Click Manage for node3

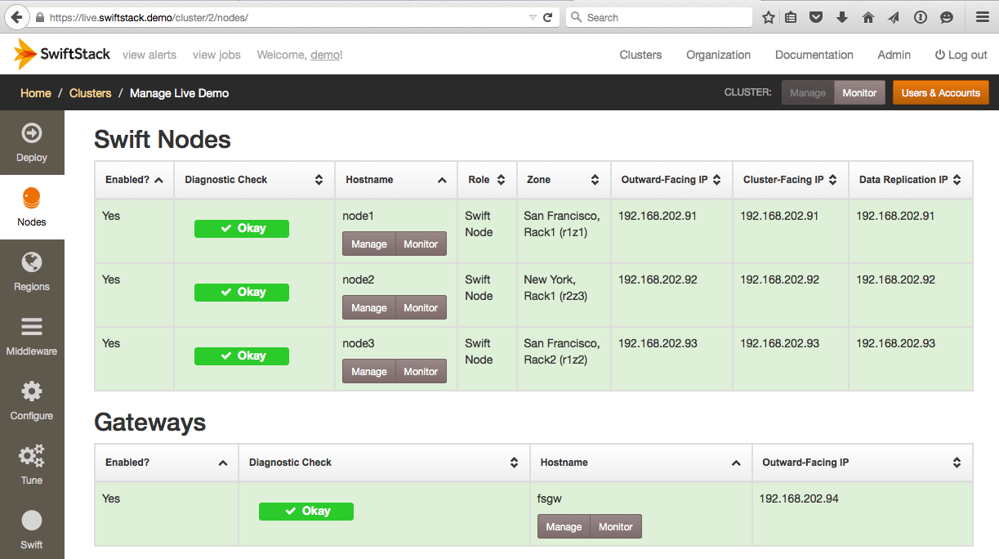point(369,371)
